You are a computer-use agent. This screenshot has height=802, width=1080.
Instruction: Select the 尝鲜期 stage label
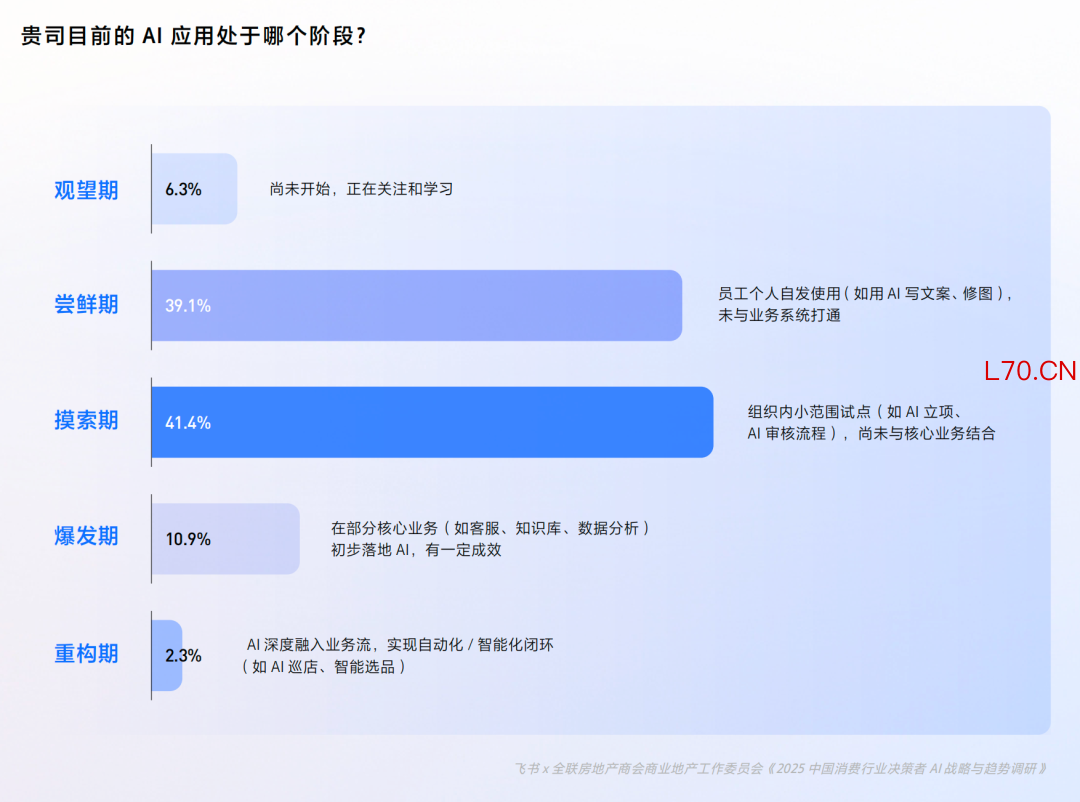(x=86, y=305)
